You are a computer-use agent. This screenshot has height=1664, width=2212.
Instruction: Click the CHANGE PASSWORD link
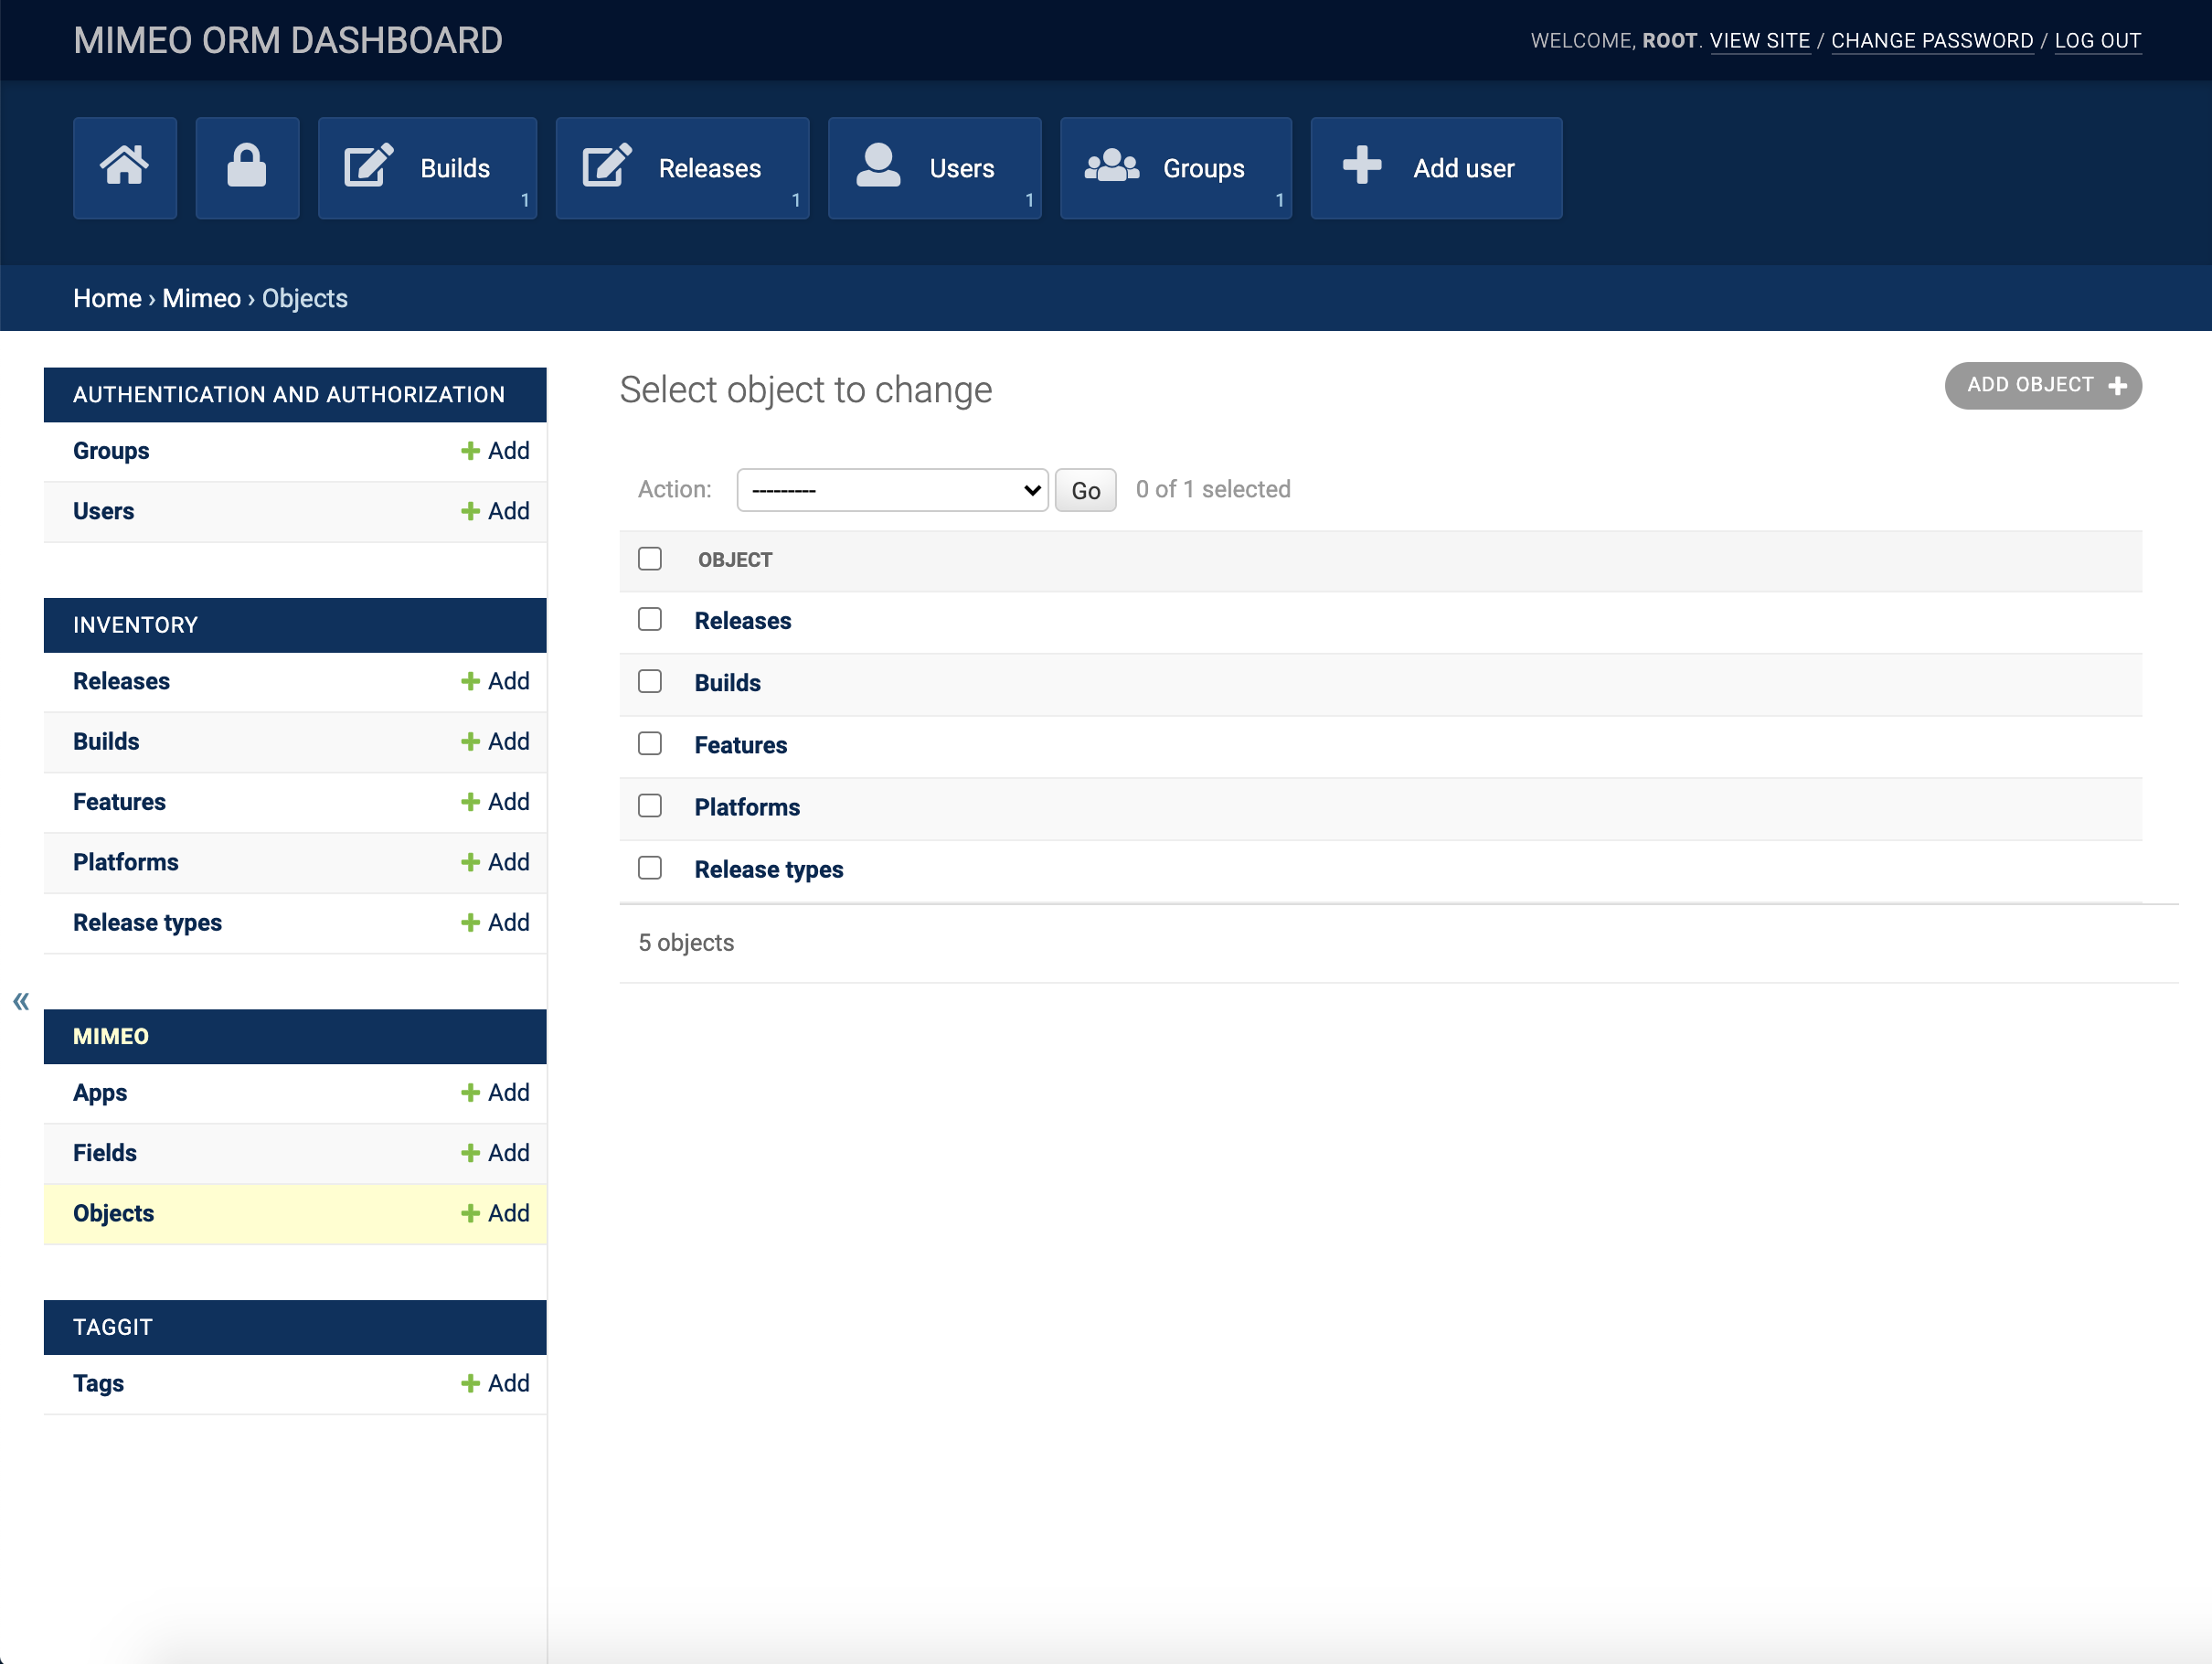point(1932,41)
